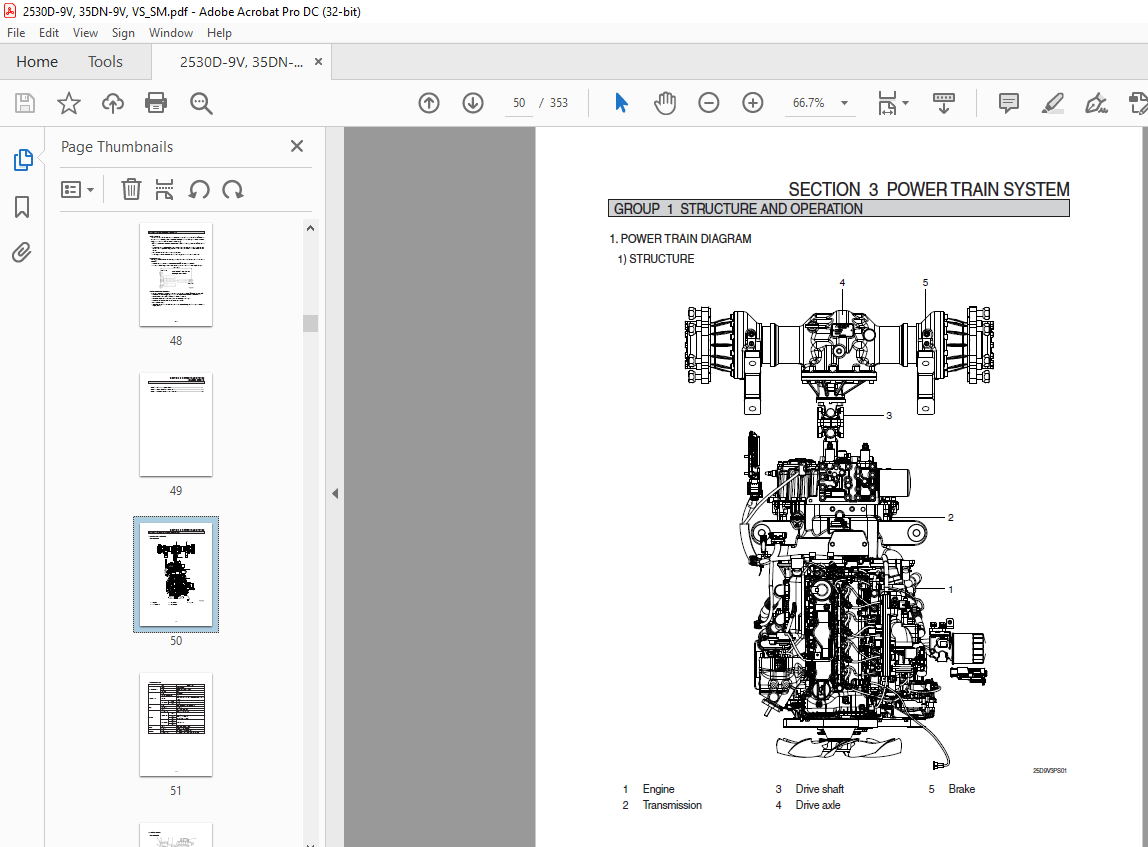Screen dimensions: 1148x847
Task: Click the thumbnail panel scrollbar handle
Action: click(310, 323)
